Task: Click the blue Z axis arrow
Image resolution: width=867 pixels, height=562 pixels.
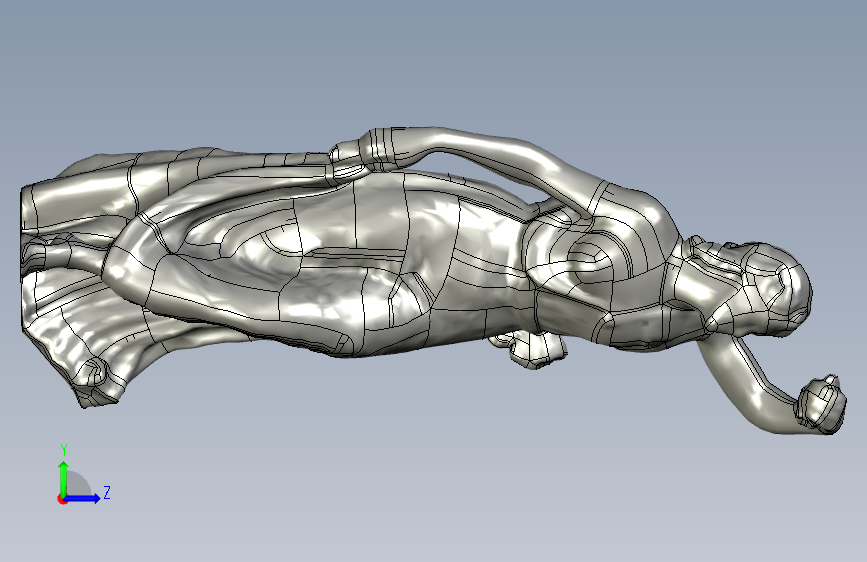Action: click(83, 498)
